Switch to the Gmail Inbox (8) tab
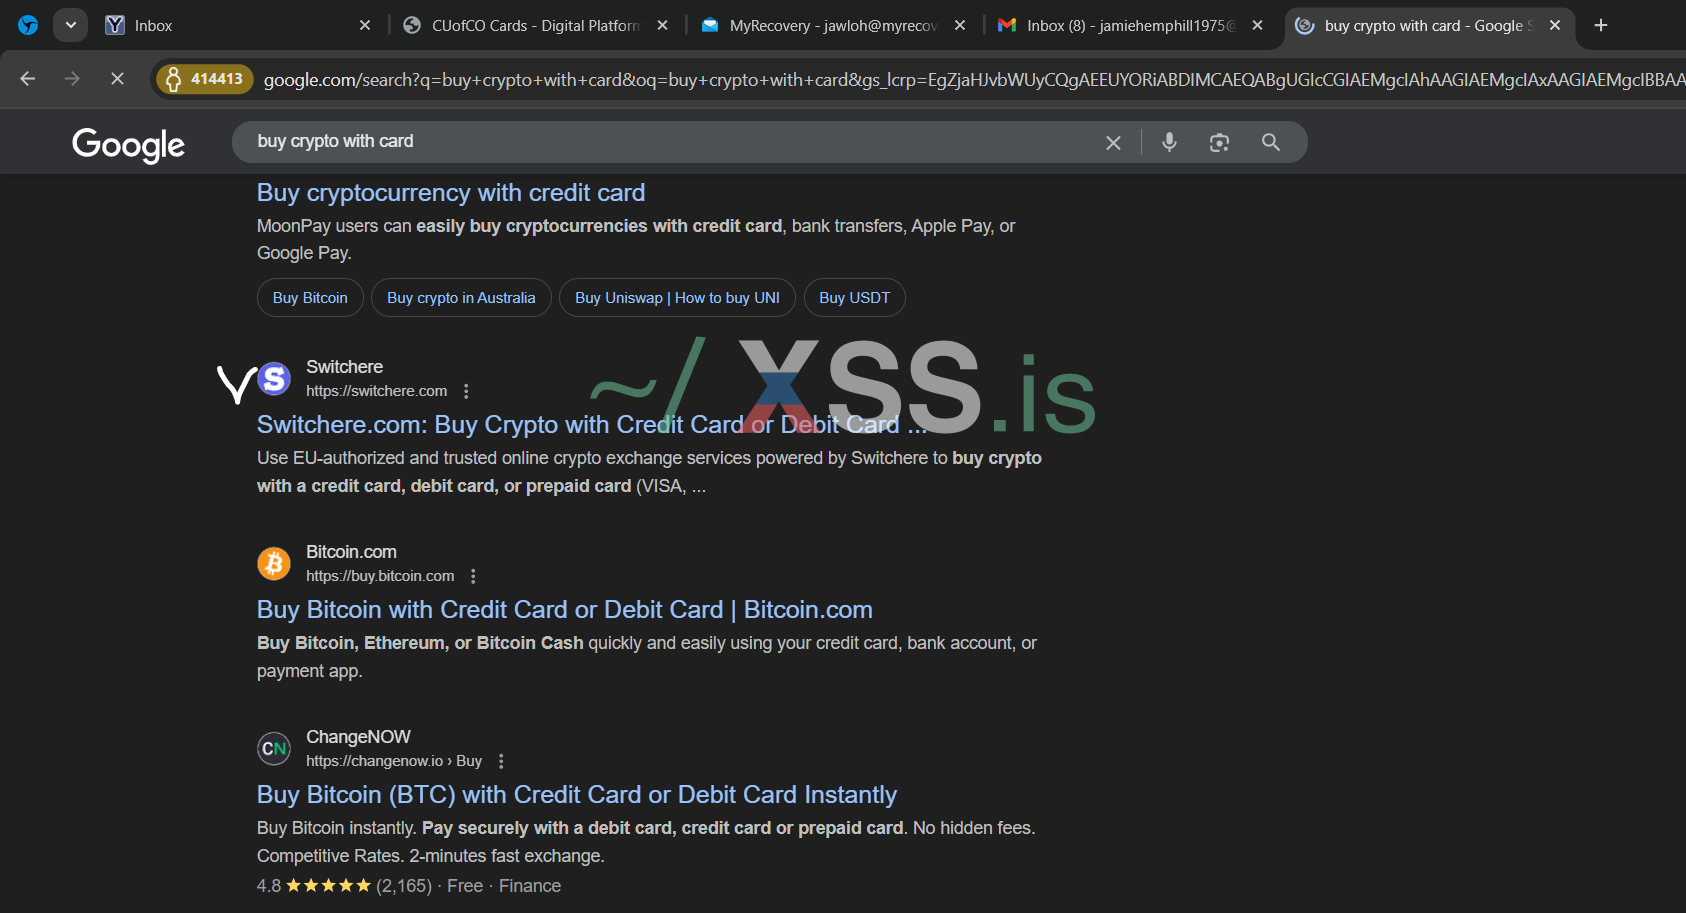Screen dimensions: 1686x913 1130,25
